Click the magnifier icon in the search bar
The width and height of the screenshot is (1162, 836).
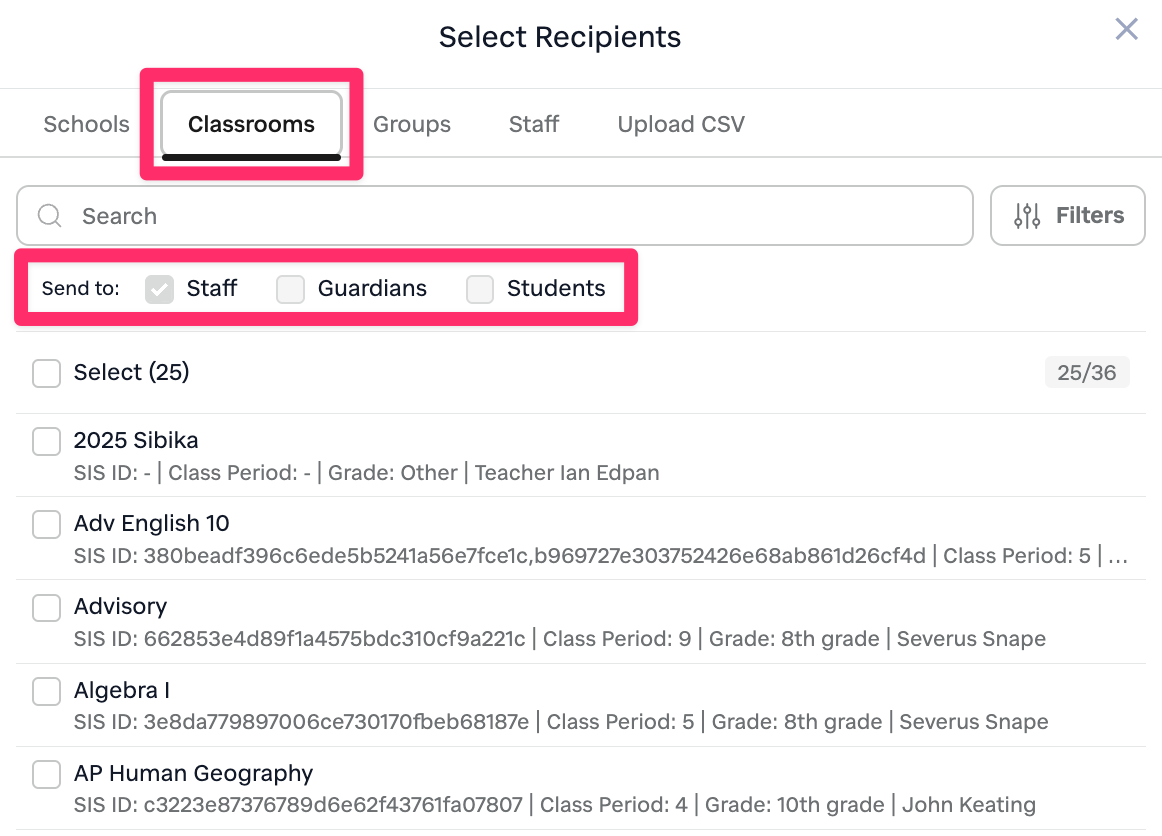click(49, 216)
